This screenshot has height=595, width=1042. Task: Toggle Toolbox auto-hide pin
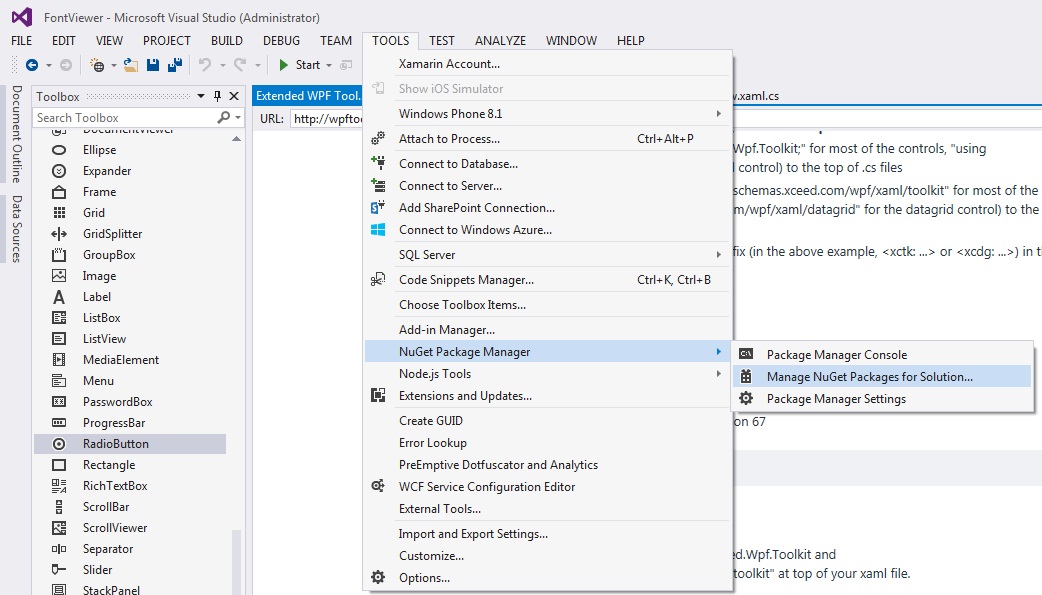pyautogui.click(x=217, y=96)
